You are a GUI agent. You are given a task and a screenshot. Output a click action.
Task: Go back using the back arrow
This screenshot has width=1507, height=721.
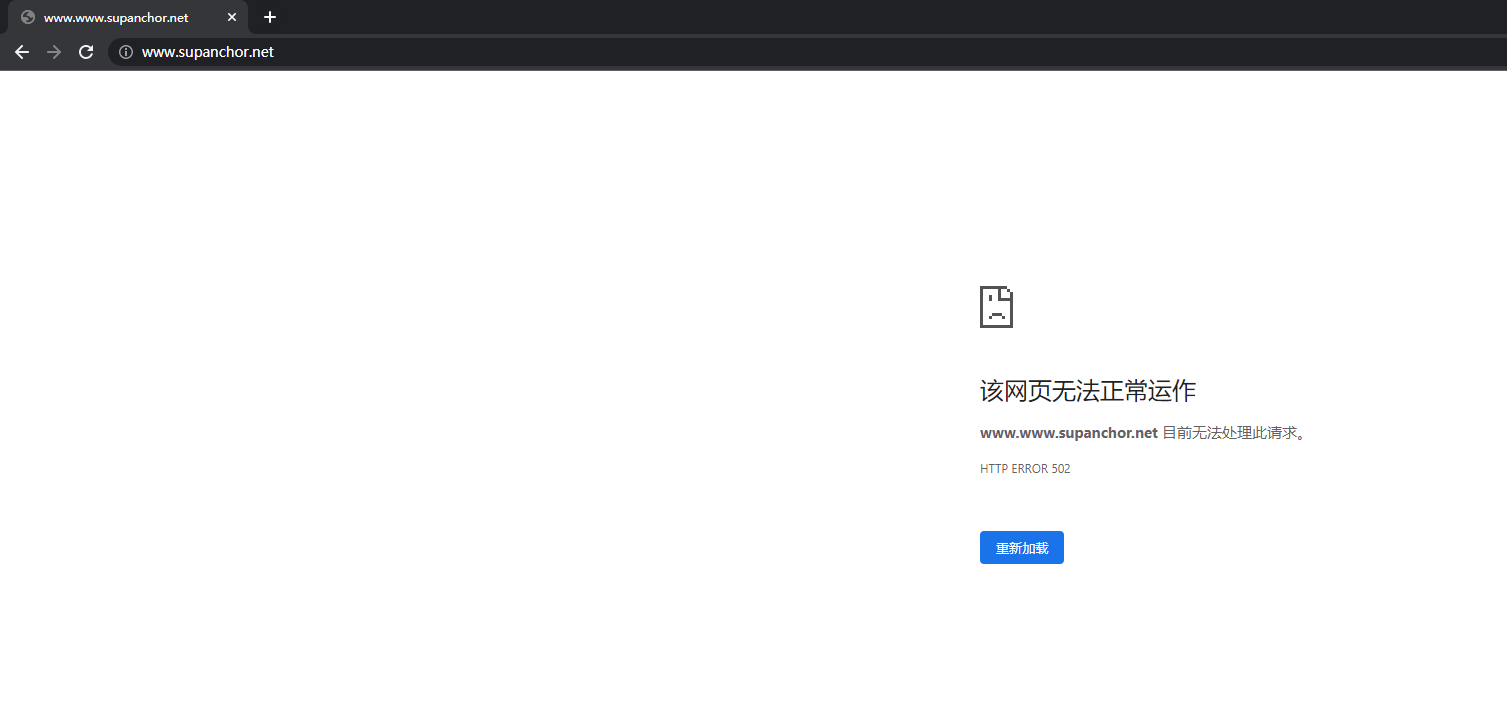coord(22,52)
